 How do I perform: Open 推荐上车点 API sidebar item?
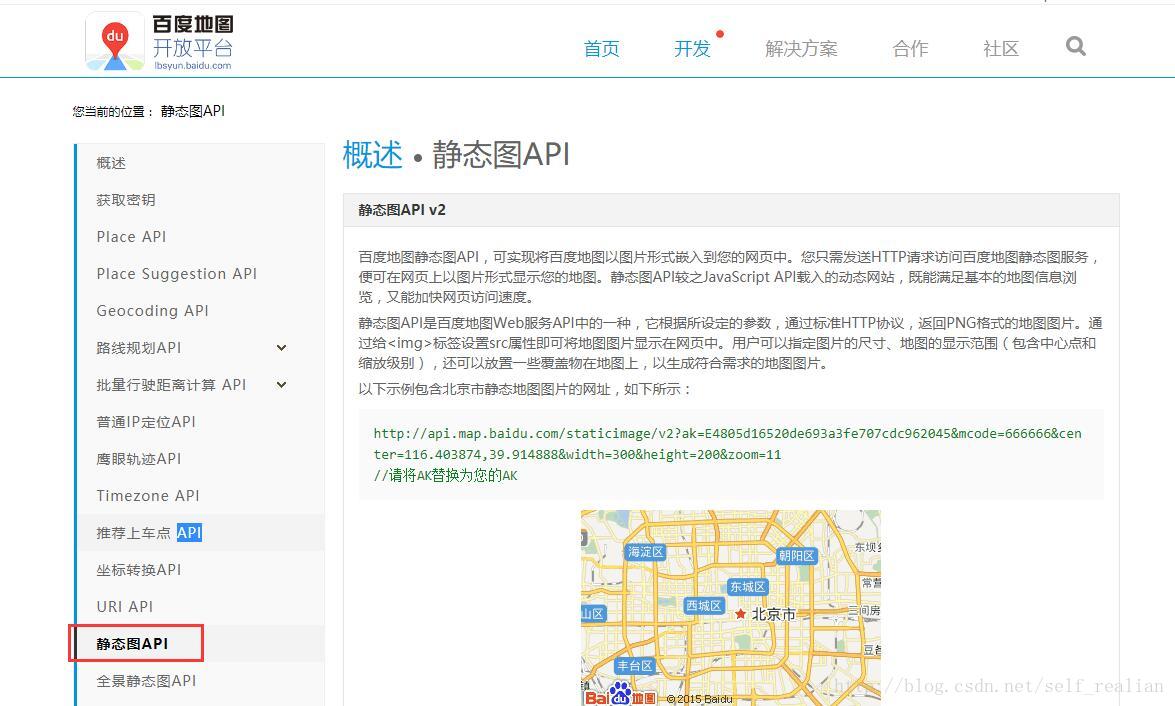coord(149,533)
